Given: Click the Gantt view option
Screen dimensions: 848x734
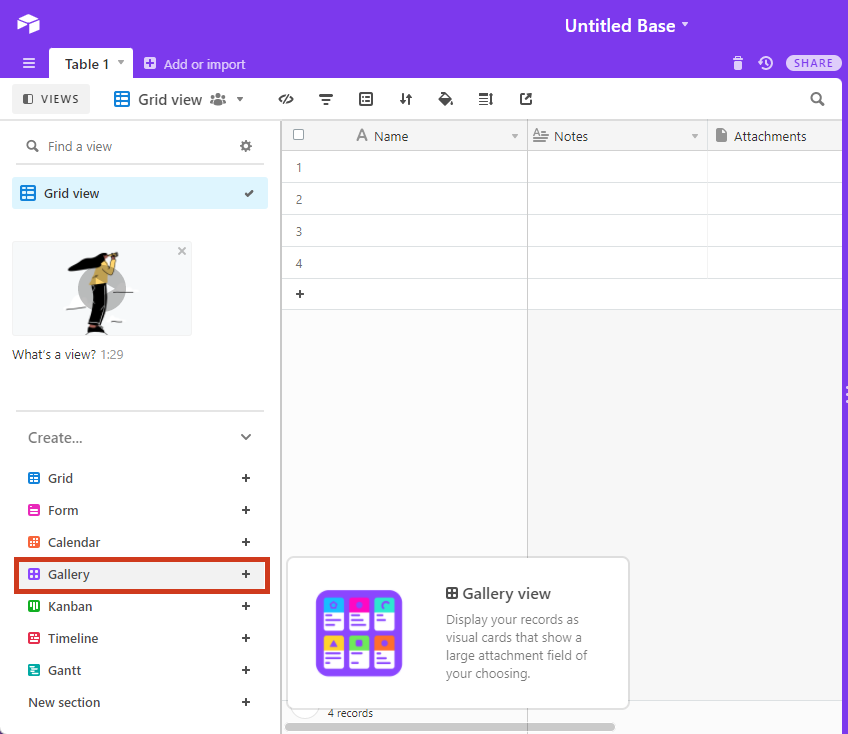Looking at the screenshot, I should coord(140,670).
